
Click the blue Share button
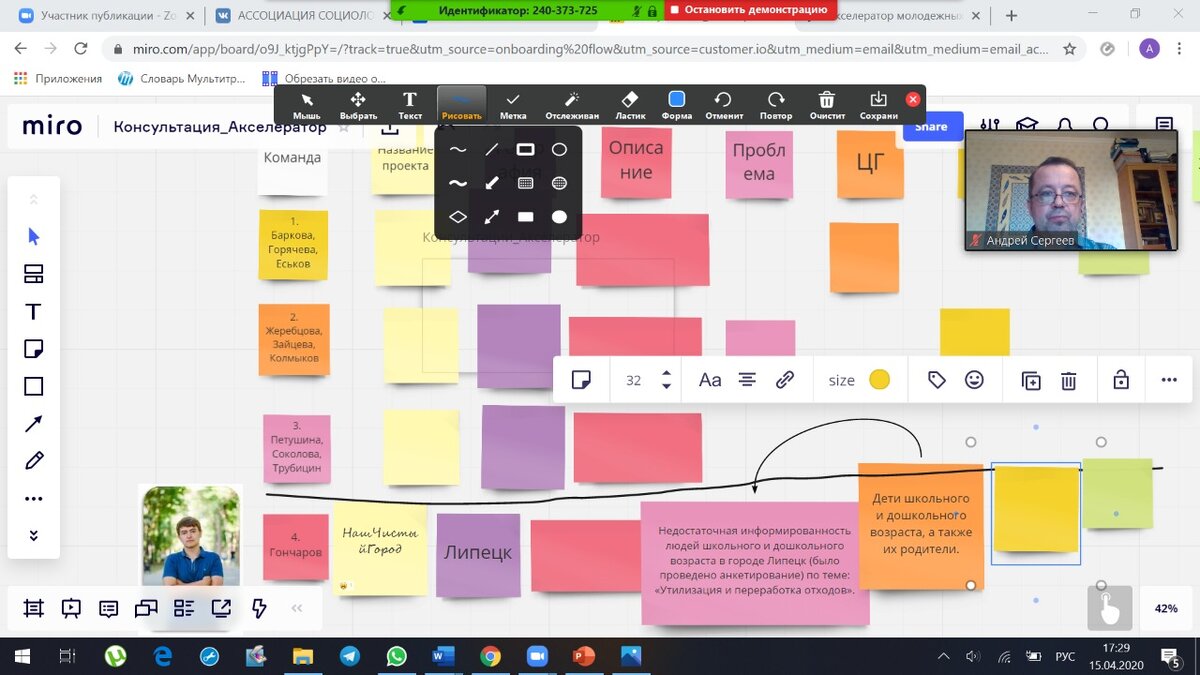point(931,127)
